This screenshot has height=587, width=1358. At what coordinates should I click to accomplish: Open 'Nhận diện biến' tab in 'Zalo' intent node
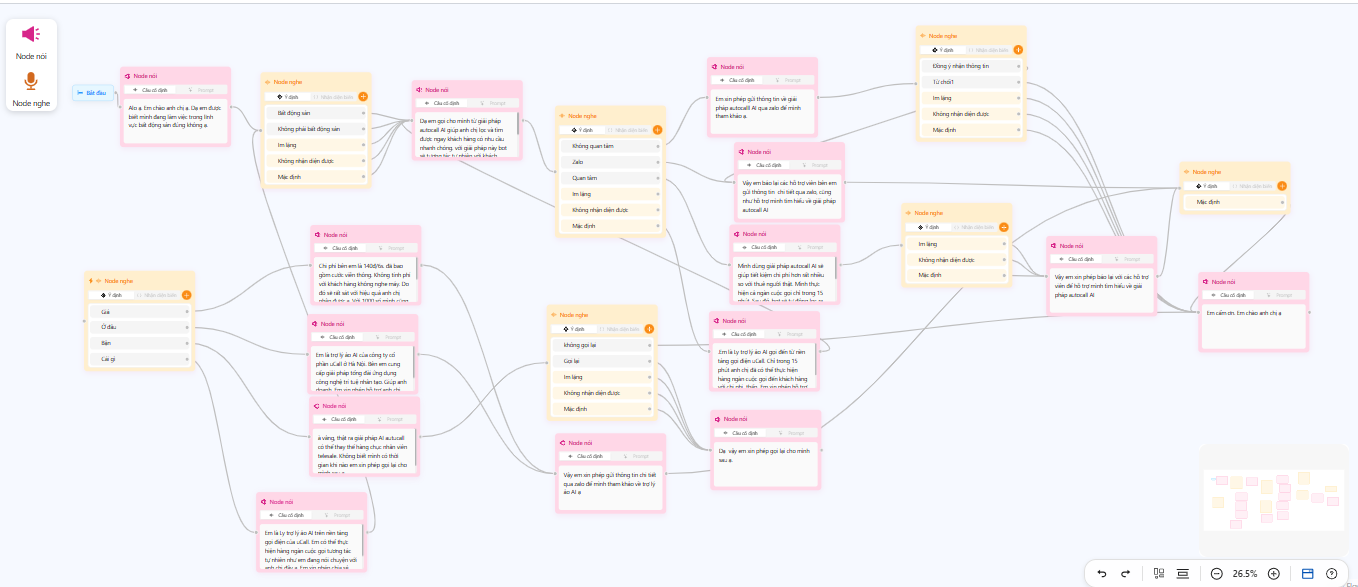627,130
